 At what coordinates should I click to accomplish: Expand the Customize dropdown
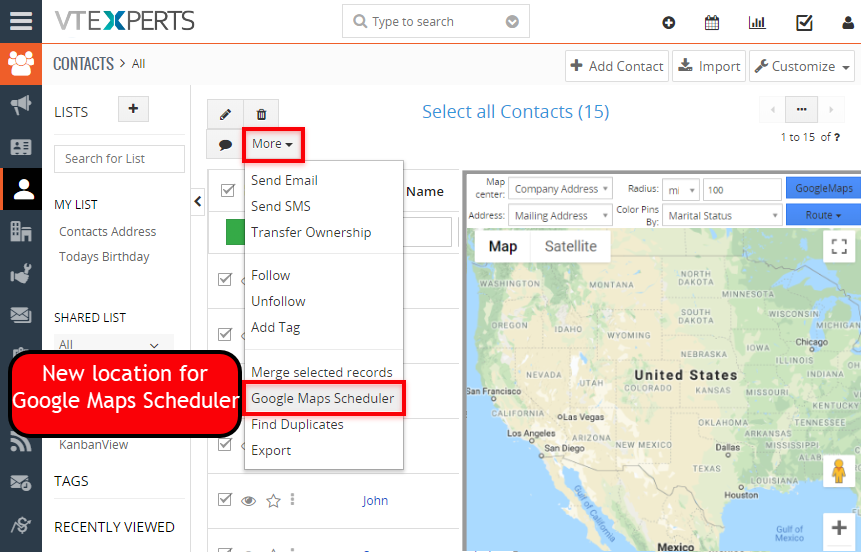(x=802, y=66)
